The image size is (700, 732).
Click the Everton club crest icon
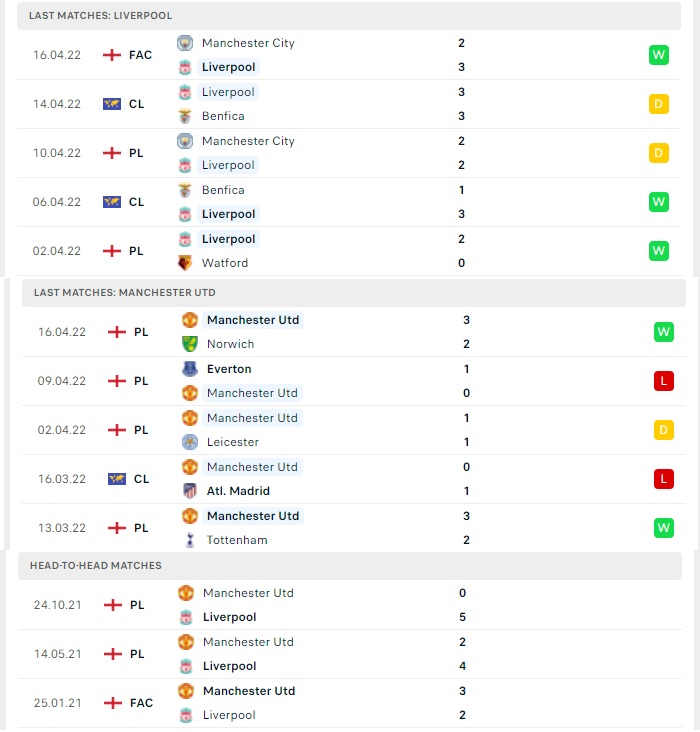pos(190,369)
